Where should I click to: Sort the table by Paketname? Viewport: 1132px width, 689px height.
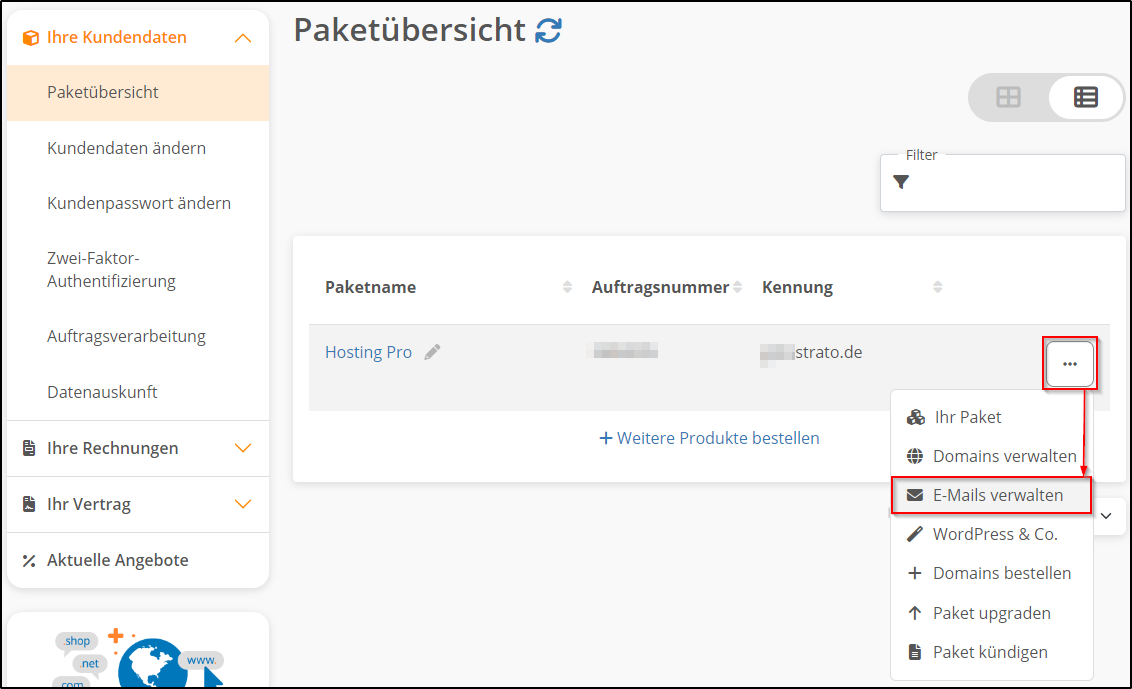tap(566, 286)
